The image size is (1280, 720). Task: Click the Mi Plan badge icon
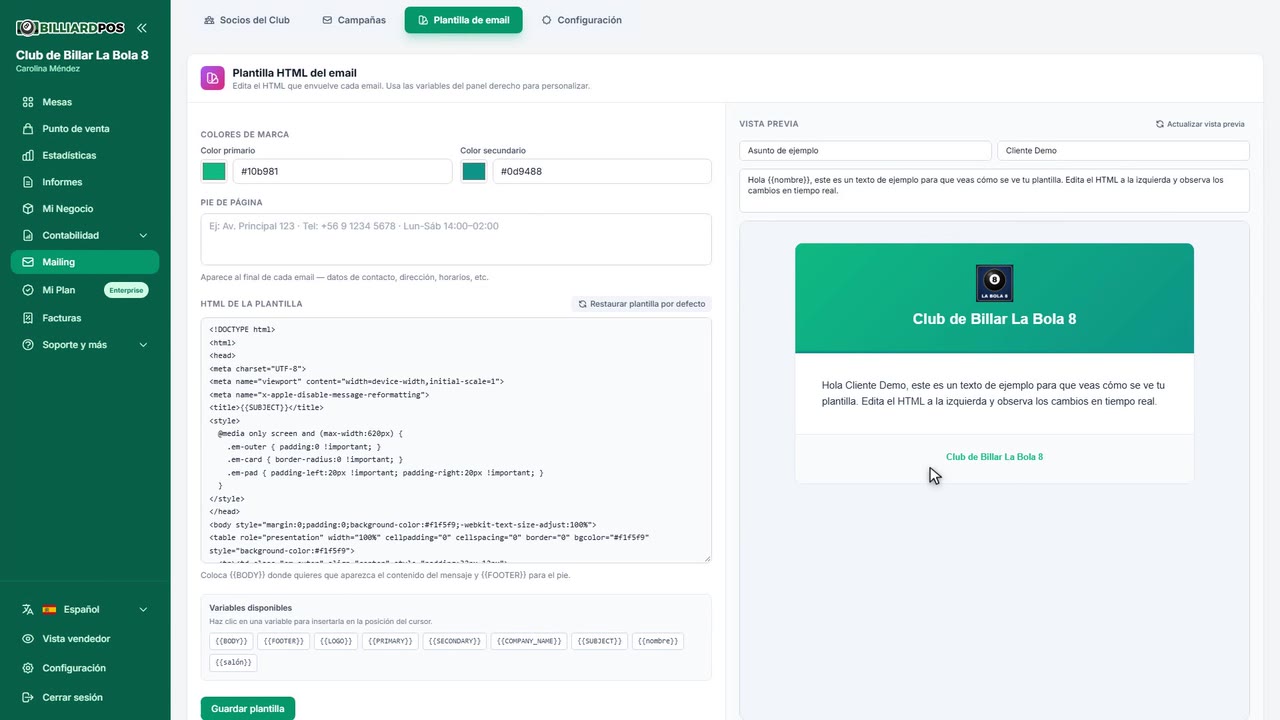[28, 290]
